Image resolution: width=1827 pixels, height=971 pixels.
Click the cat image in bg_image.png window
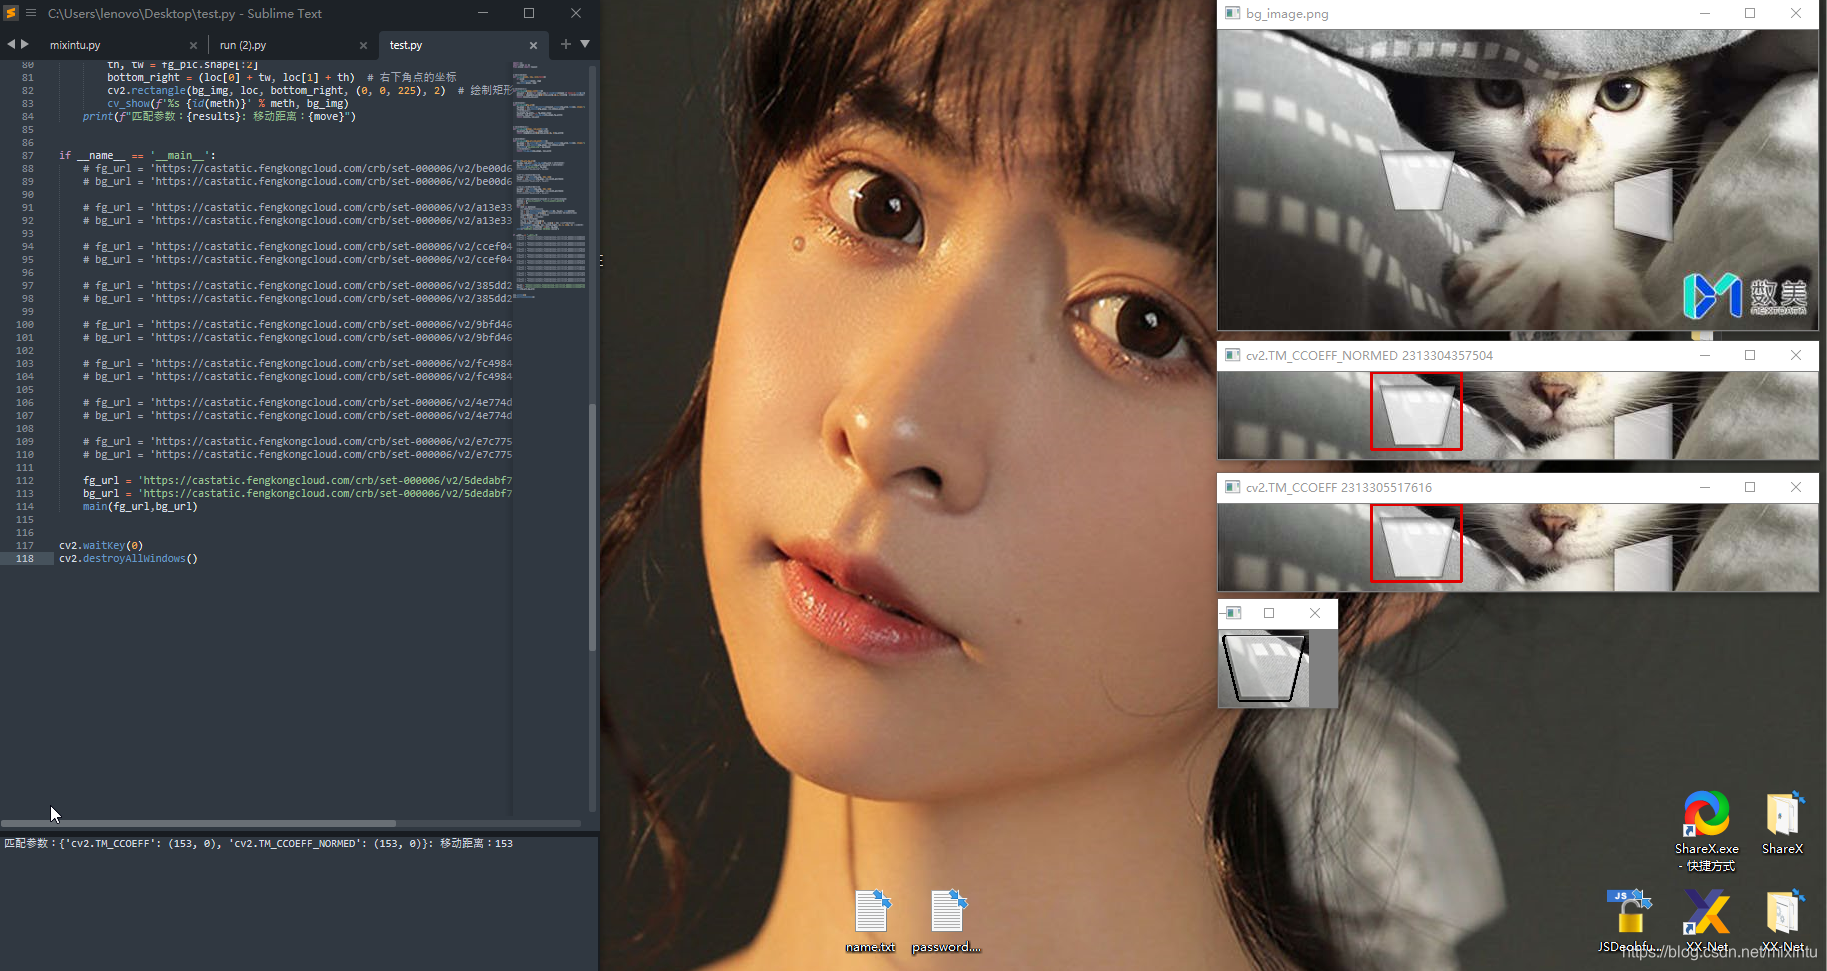pos(1518,180)
